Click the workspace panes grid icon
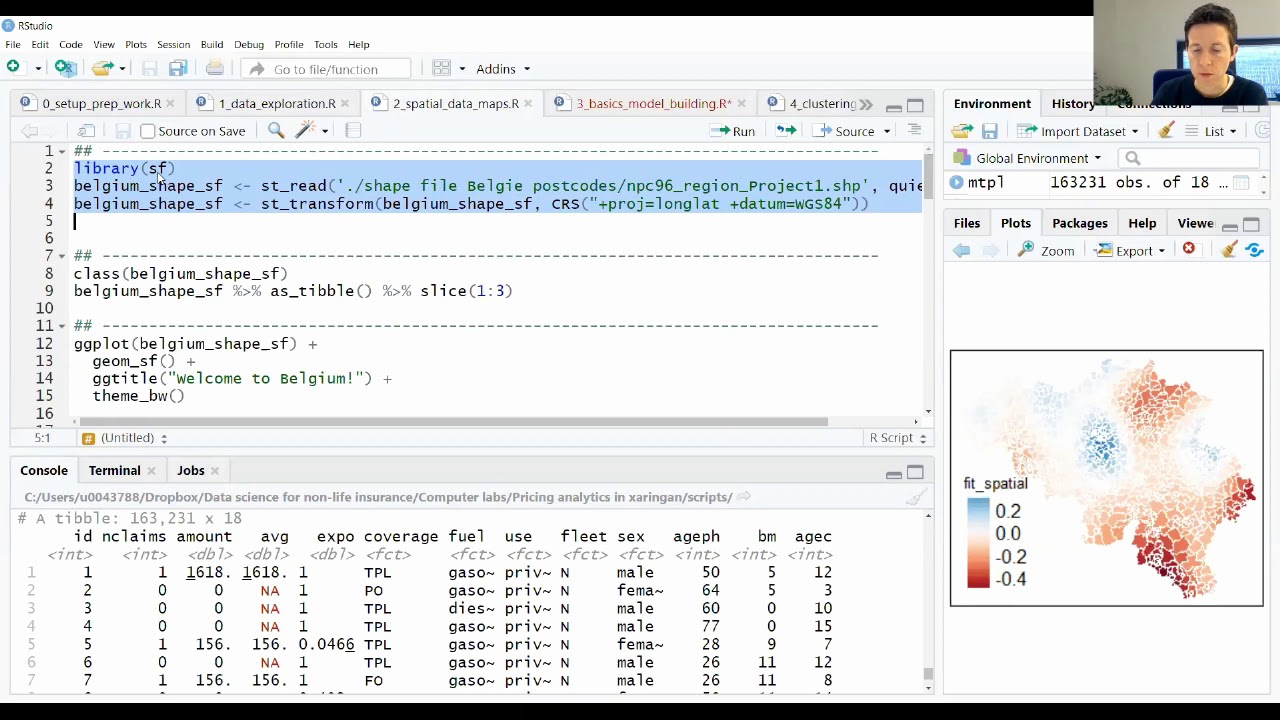The width and height of the screenshot is (1280, 720). click(x=441, y=68)
